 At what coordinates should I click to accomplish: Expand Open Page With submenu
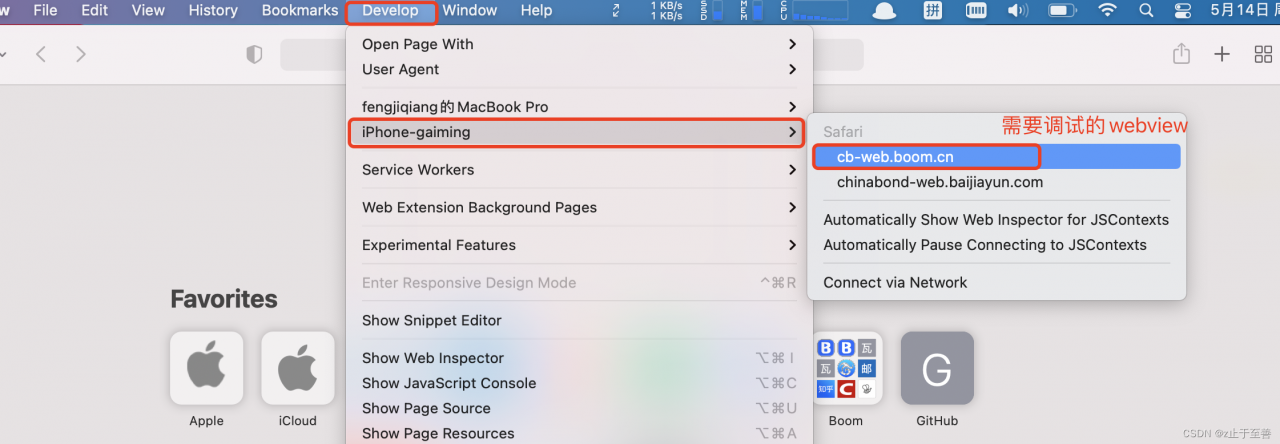(x=580, y=44)
